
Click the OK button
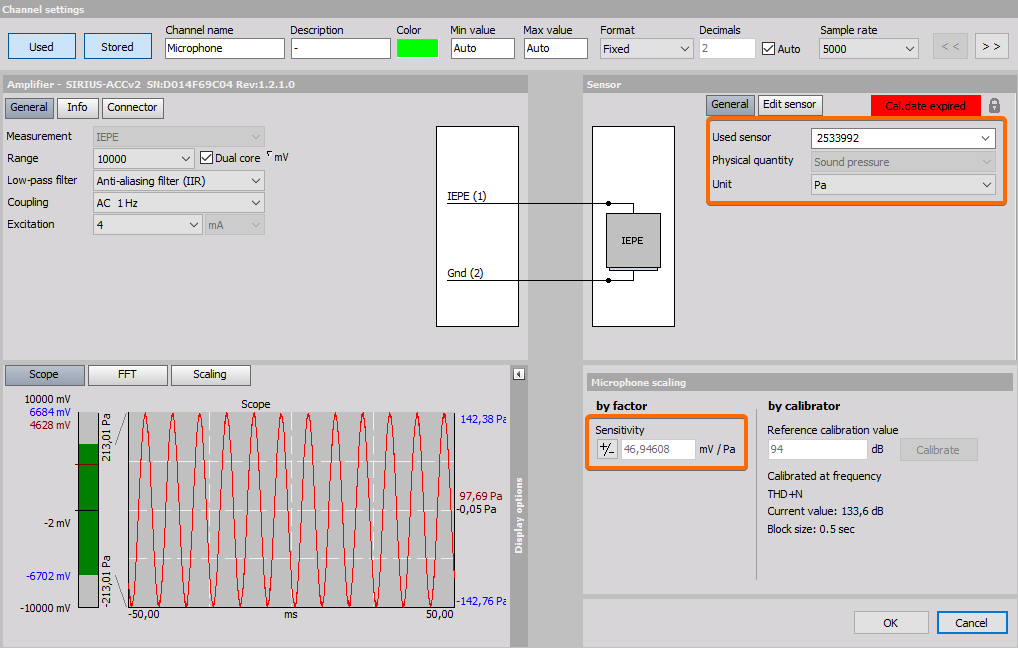891,623
